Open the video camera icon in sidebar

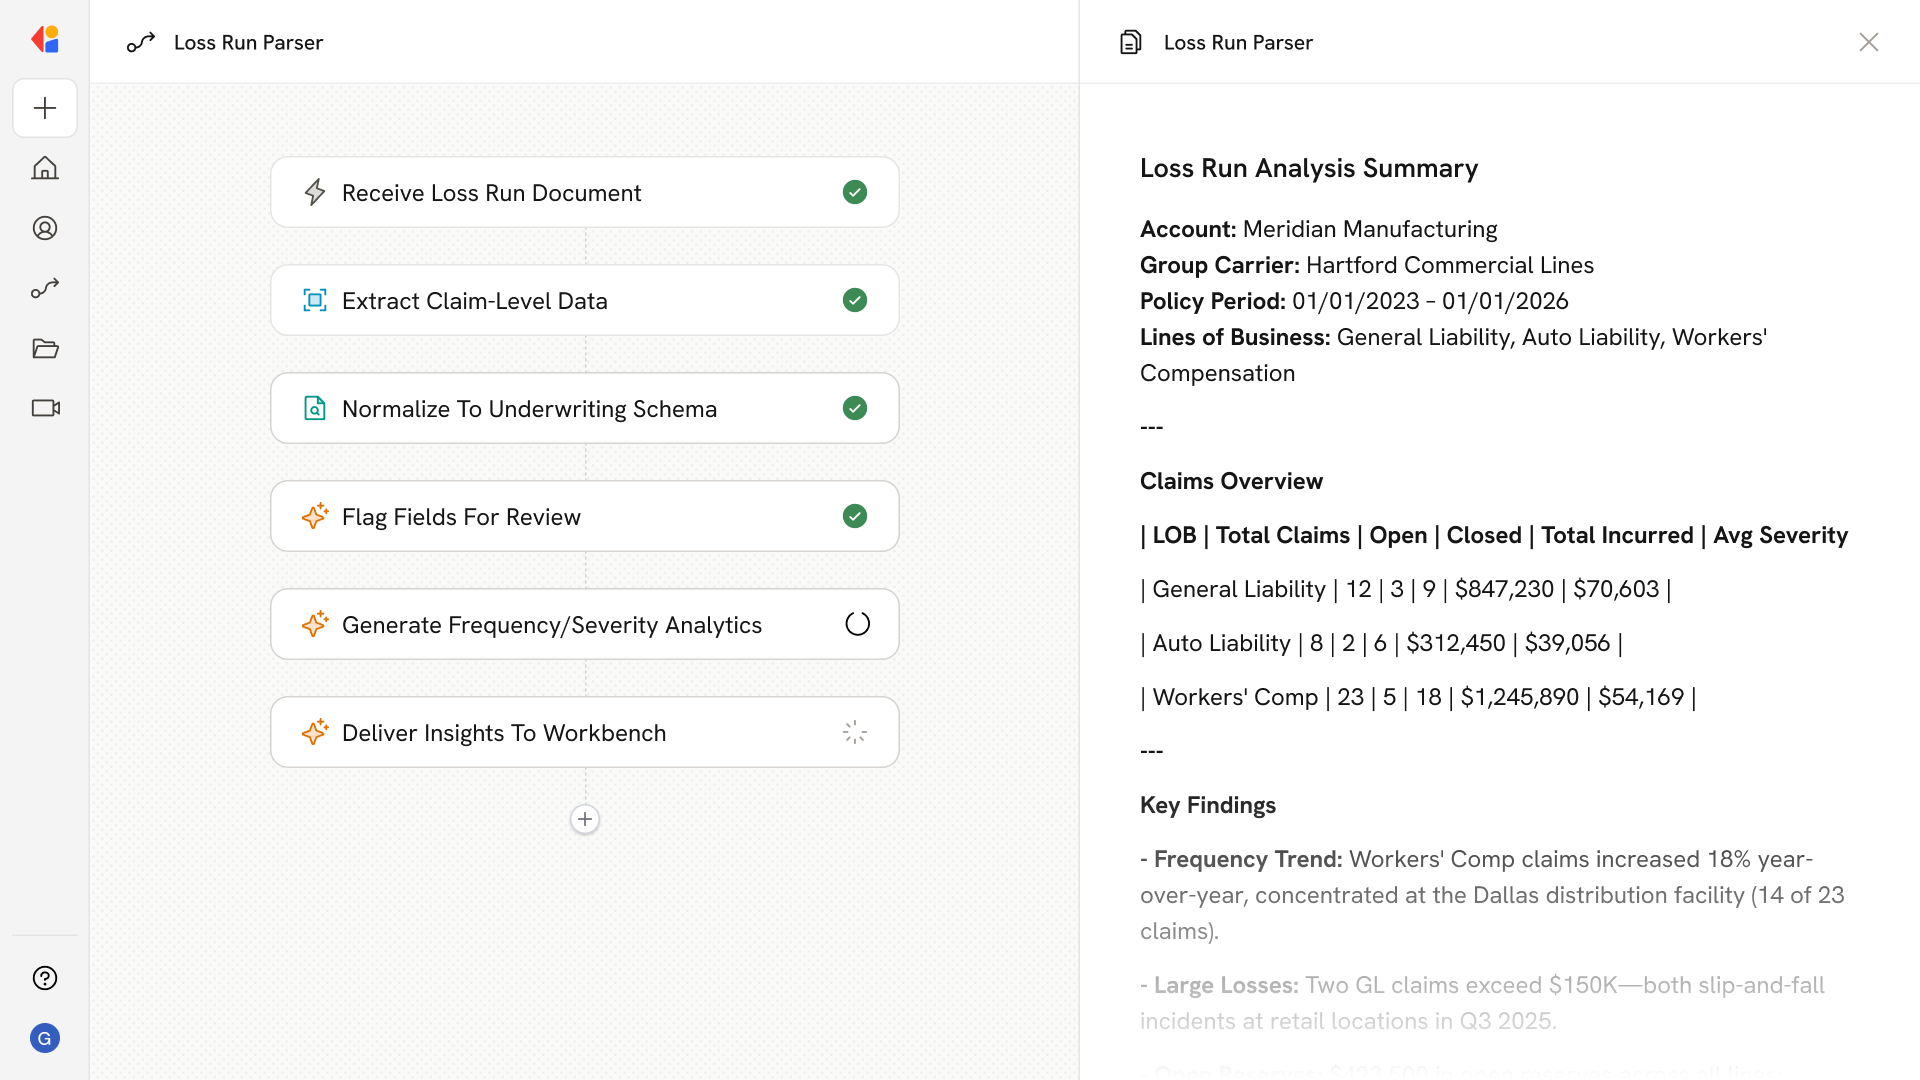coord(45,408)
